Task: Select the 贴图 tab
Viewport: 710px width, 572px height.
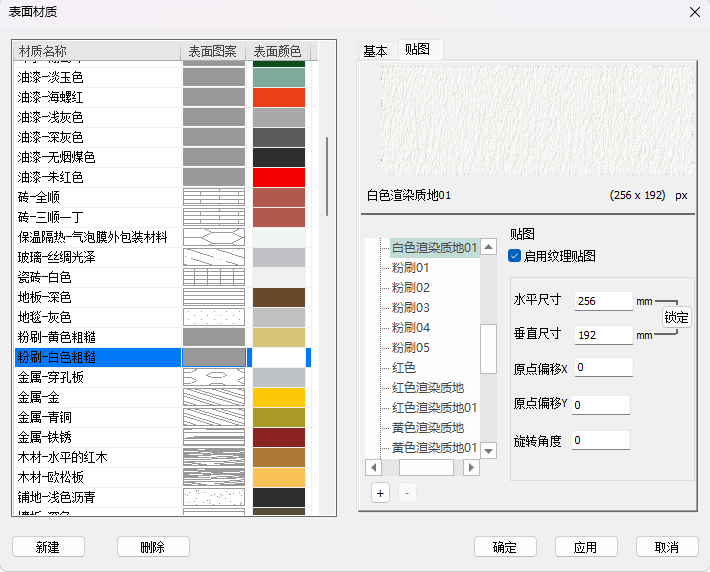Action: point(417,51)
